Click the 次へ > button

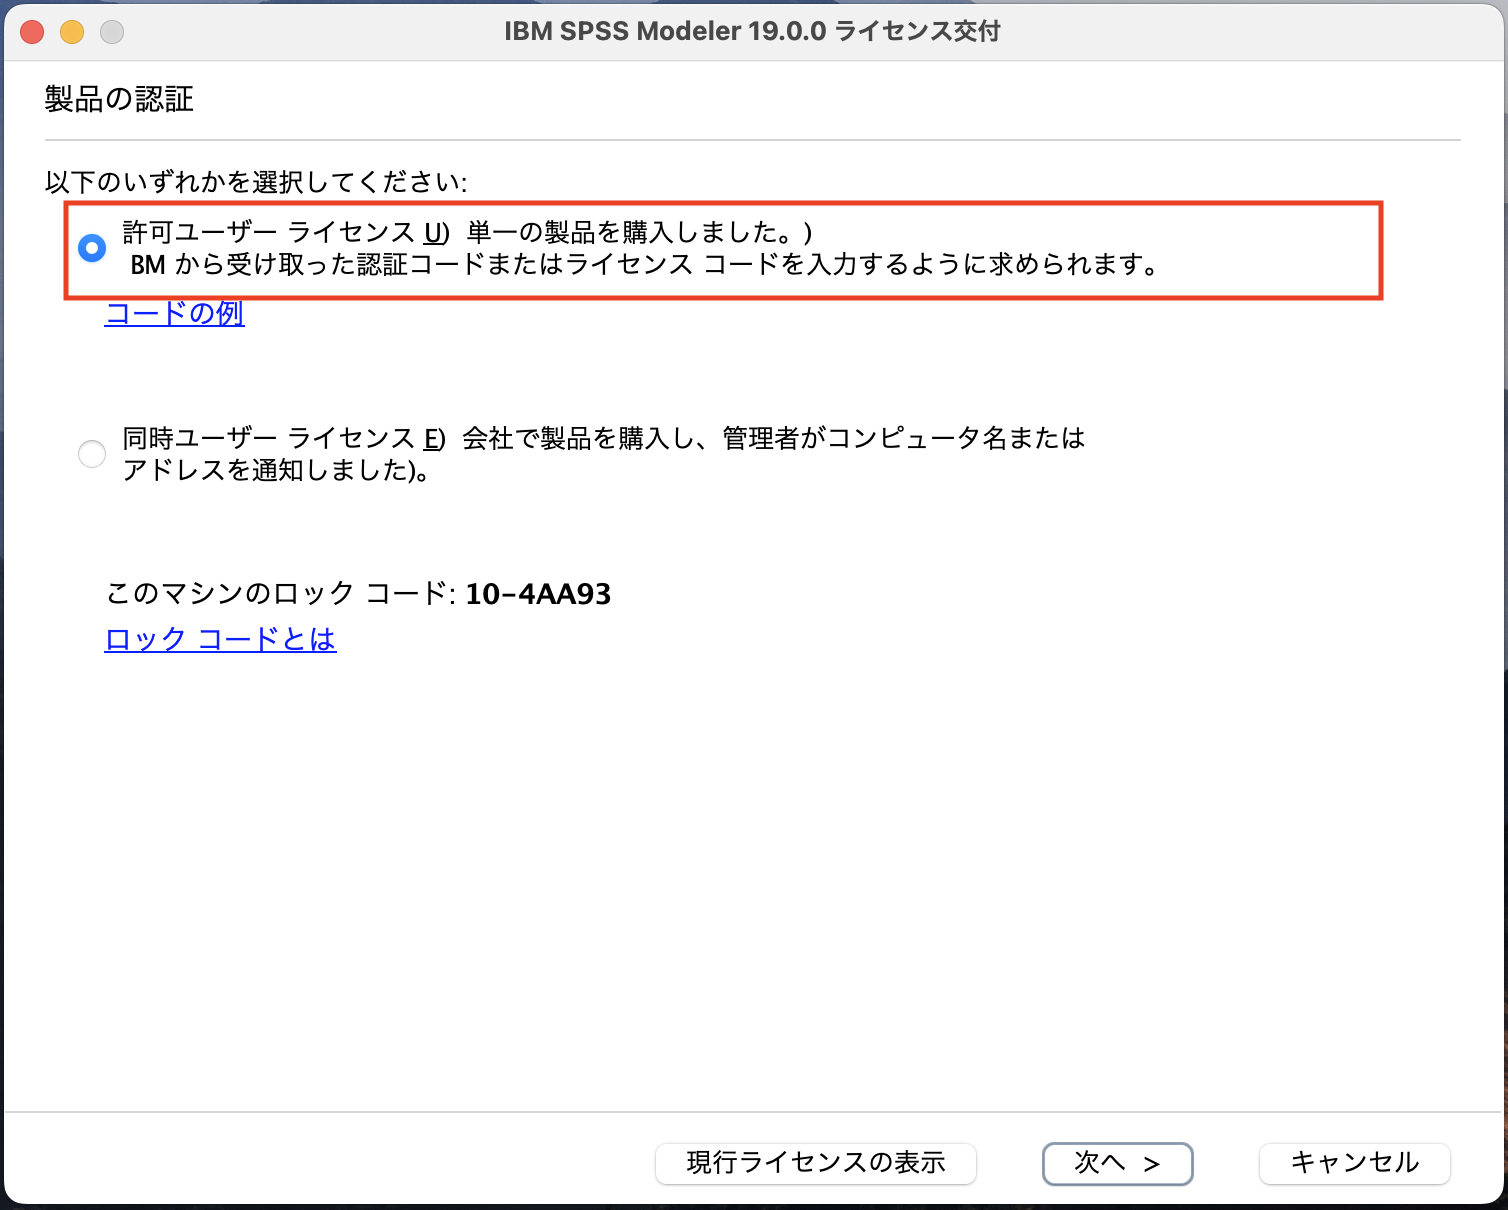pyautogui.click(x=1118, y=1163)
